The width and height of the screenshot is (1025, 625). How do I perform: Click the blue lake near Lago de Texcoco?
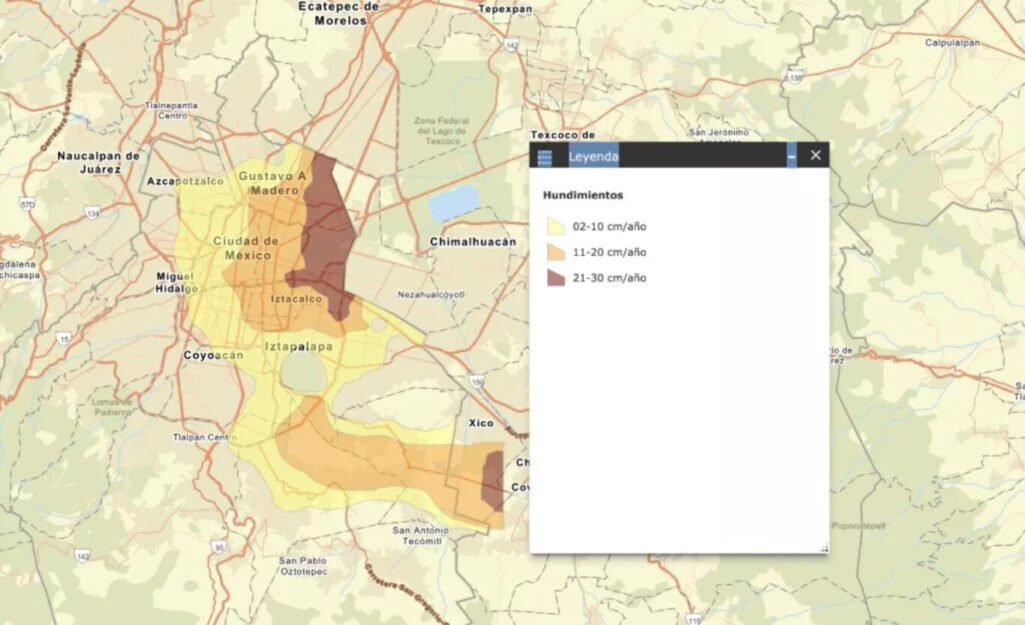coord(453,203)
